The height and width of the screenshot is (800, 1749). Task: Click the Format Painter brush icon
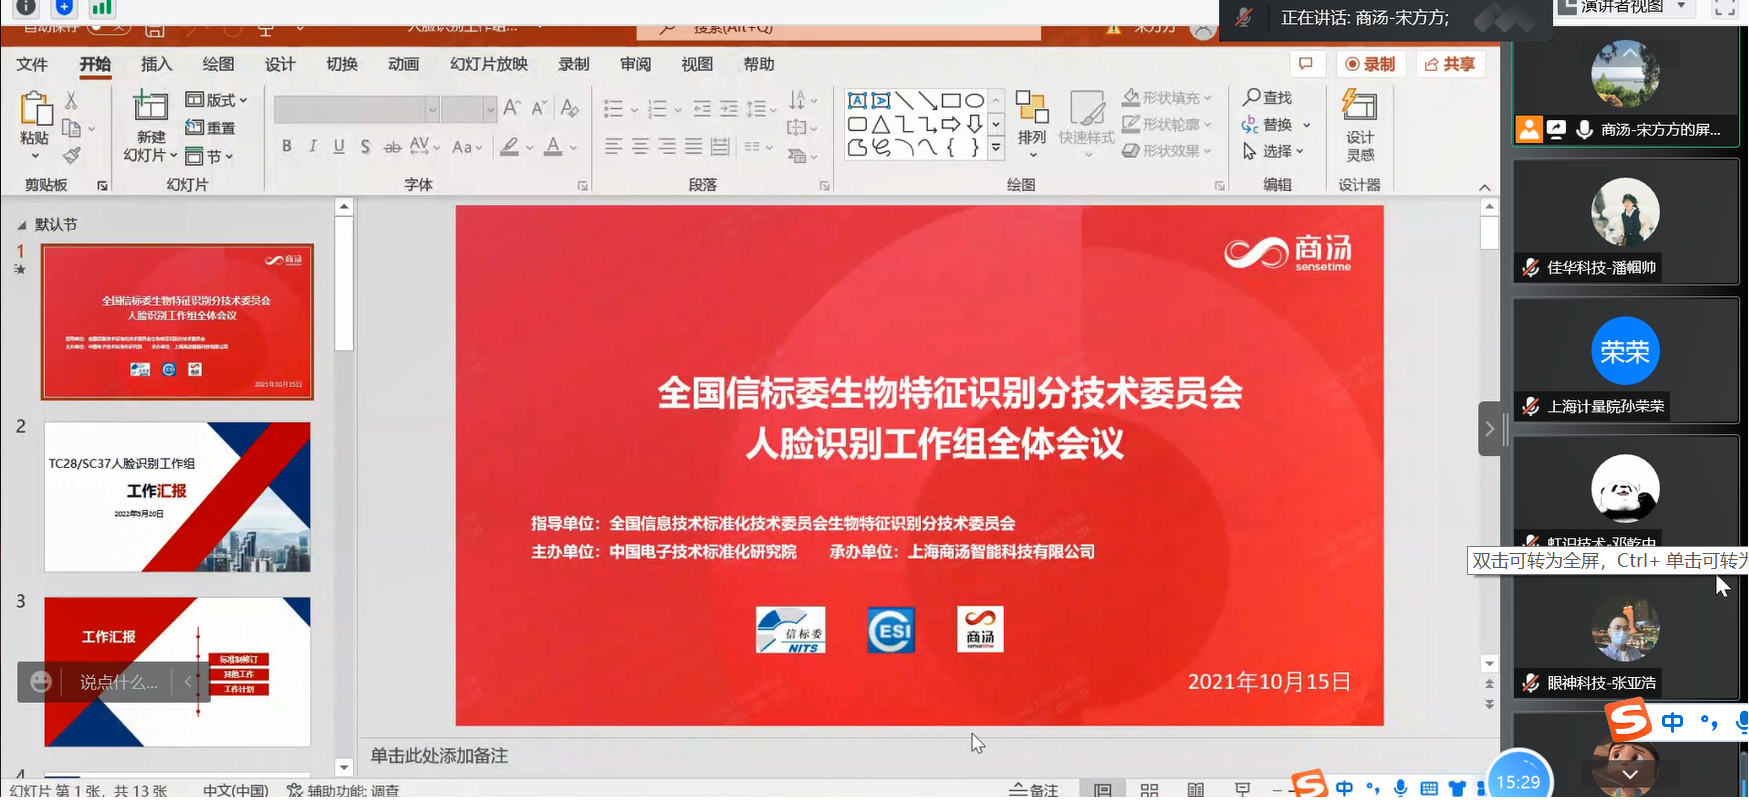point(71,155)
